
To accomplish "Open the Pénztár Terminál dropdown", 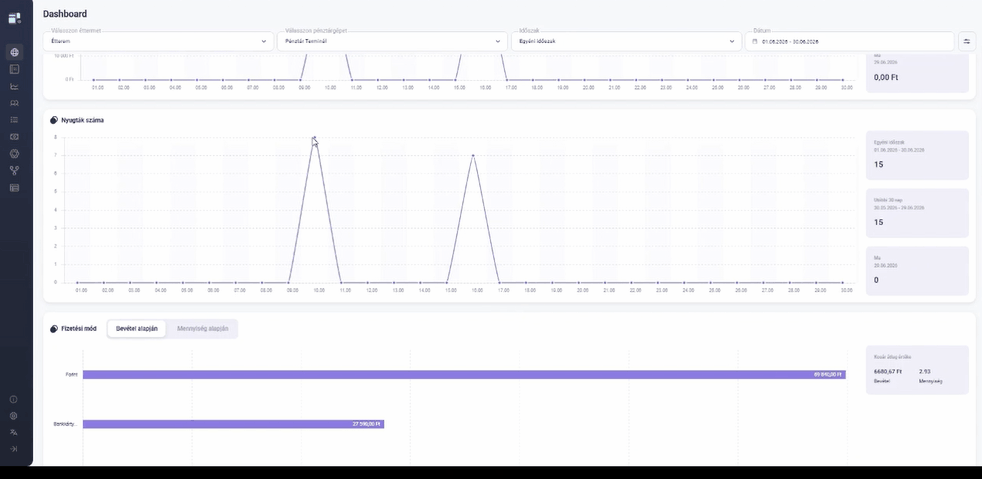I will [392, 41].
